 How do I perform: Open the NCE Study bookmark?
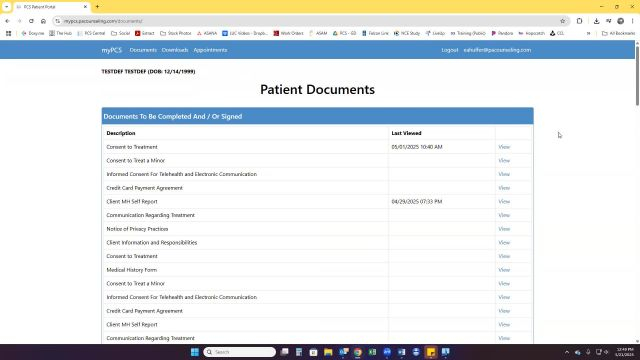407,33
